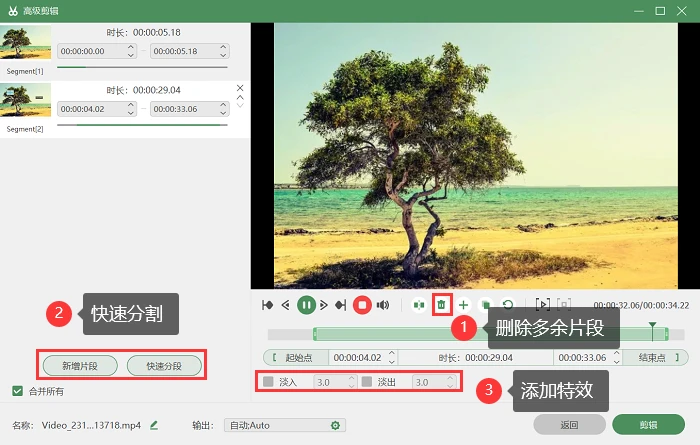700x445 pixels.
Task: Add a segment with the plus icon
Action: coord(463,305)
